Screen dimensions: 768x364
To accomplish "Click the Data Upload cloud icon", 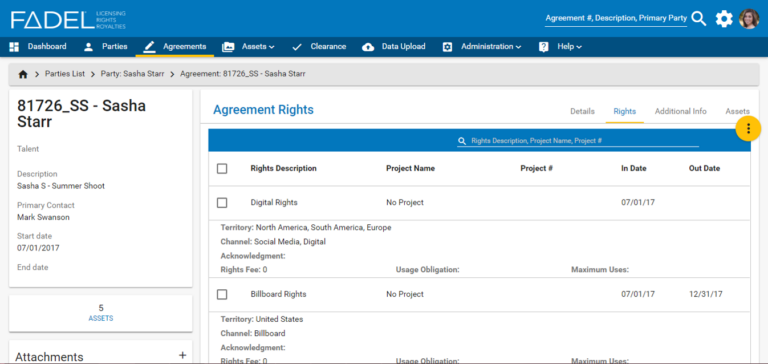I will [368, 47].
